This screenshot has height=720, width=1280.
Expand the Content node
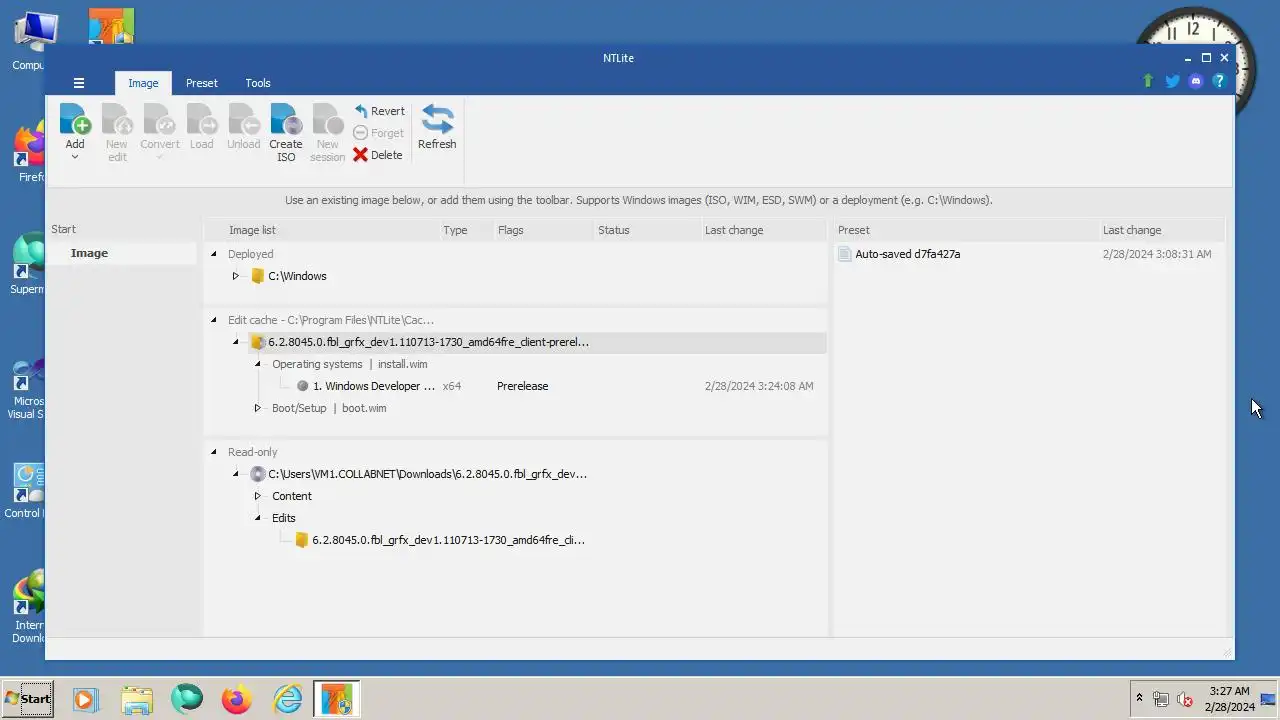pos(258,496)
